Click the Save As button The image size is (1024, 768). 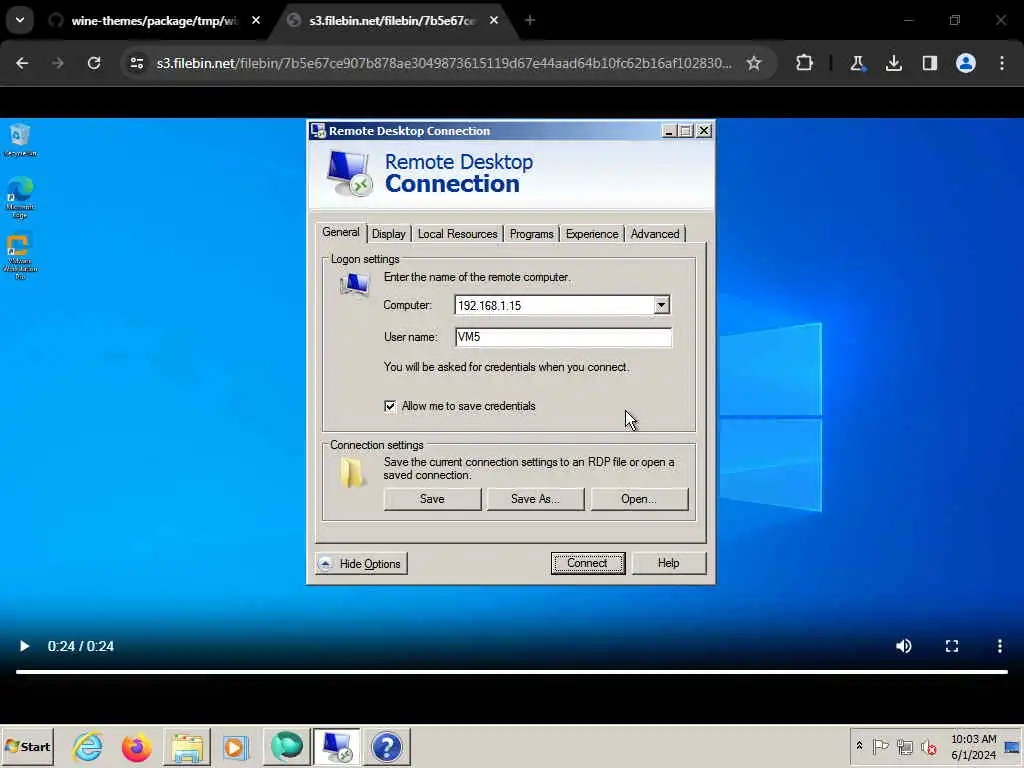click(535, 499)
